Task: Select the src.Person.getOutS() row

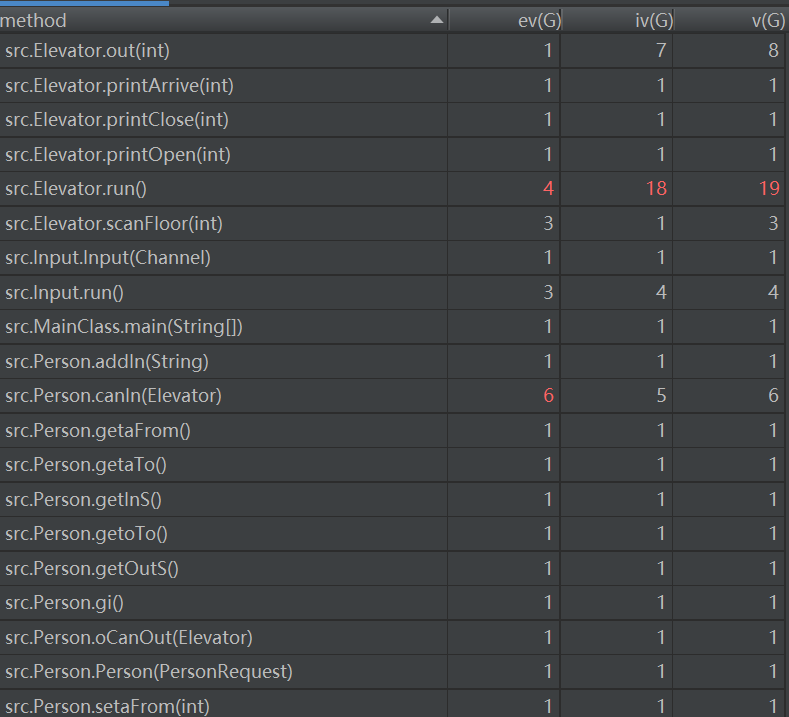Action: click(x=392, y=568)
